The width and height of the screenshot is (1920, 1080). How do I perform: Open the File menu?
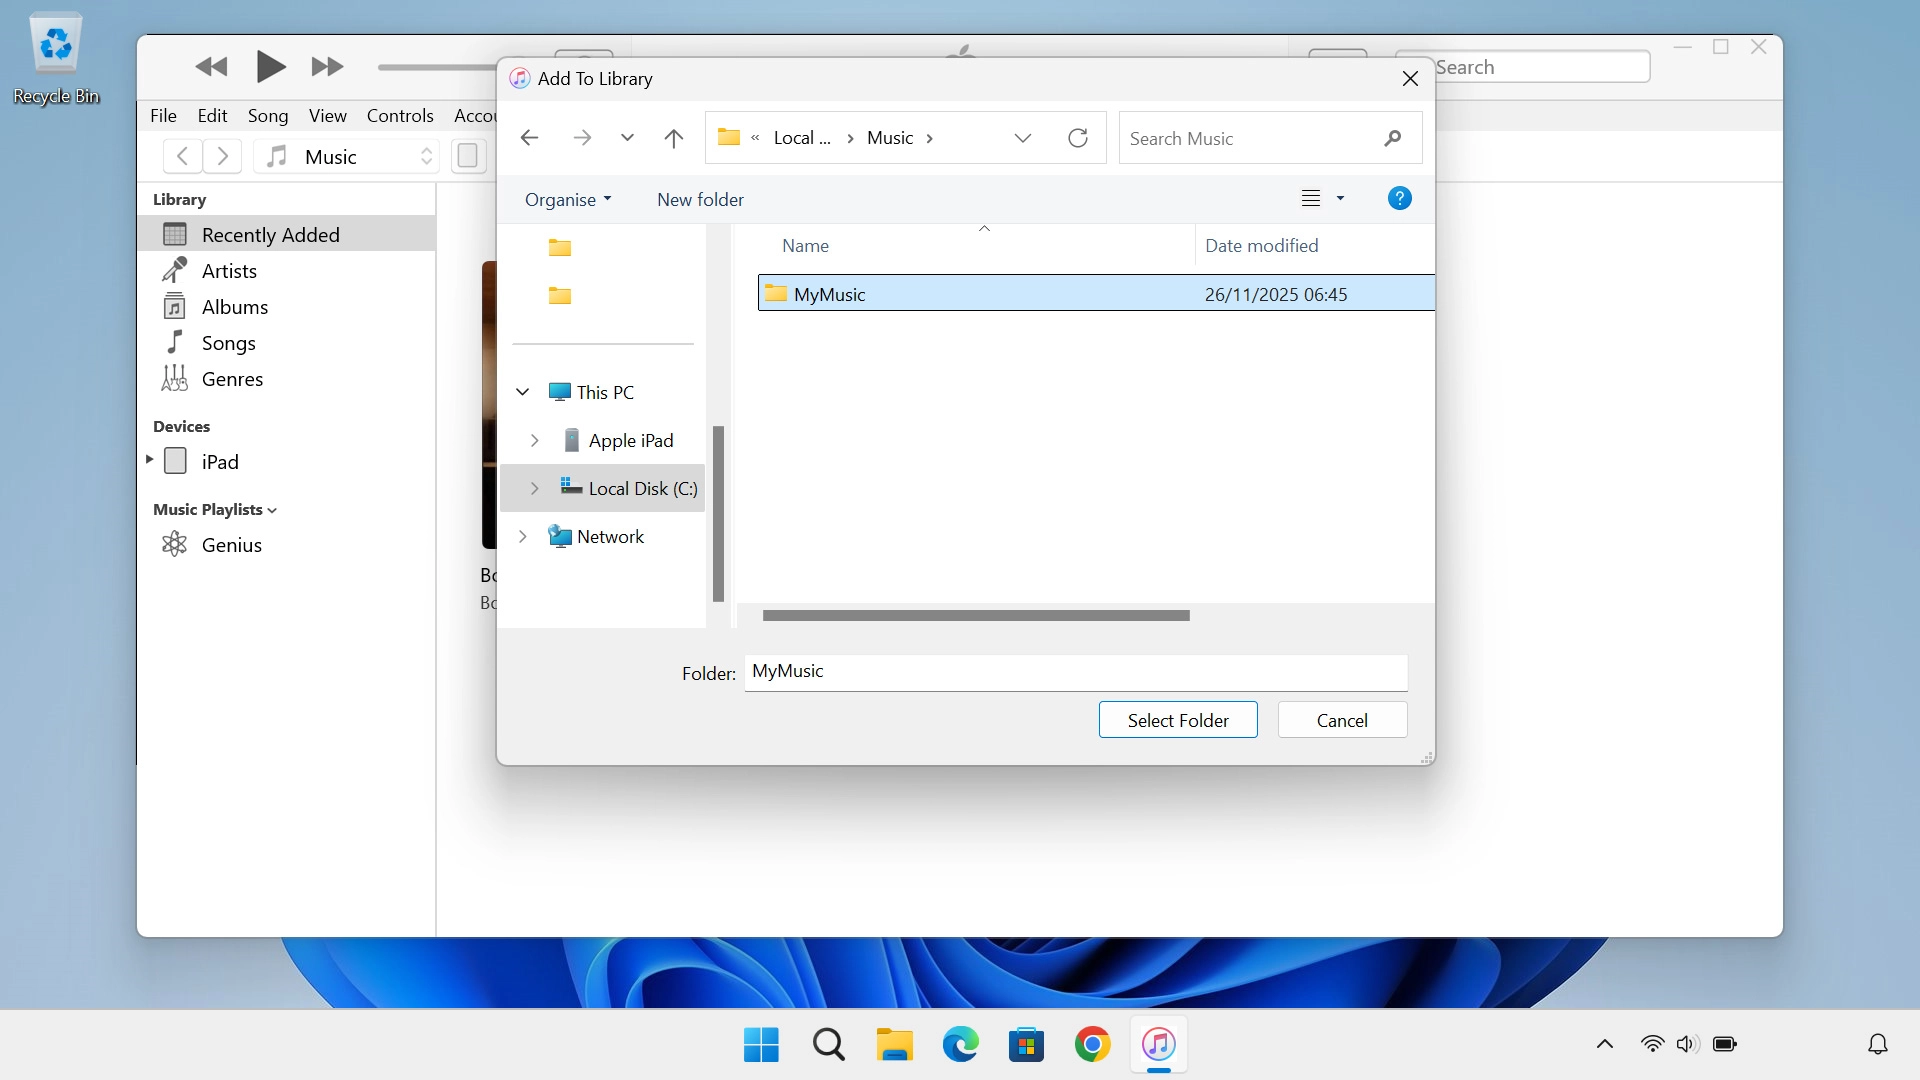pyautogui.click(x=163, y=115)
